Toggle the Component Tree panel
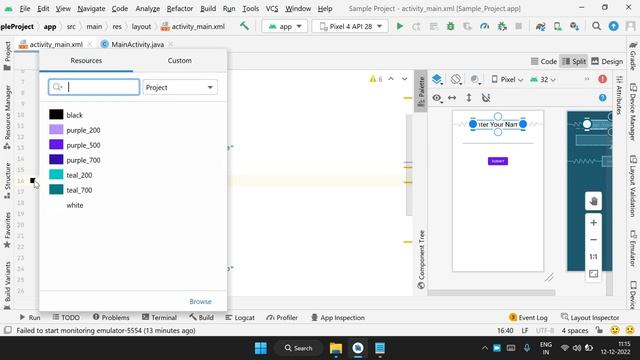The width and height of the screenshot is (640, 360). tap(421, 259)
